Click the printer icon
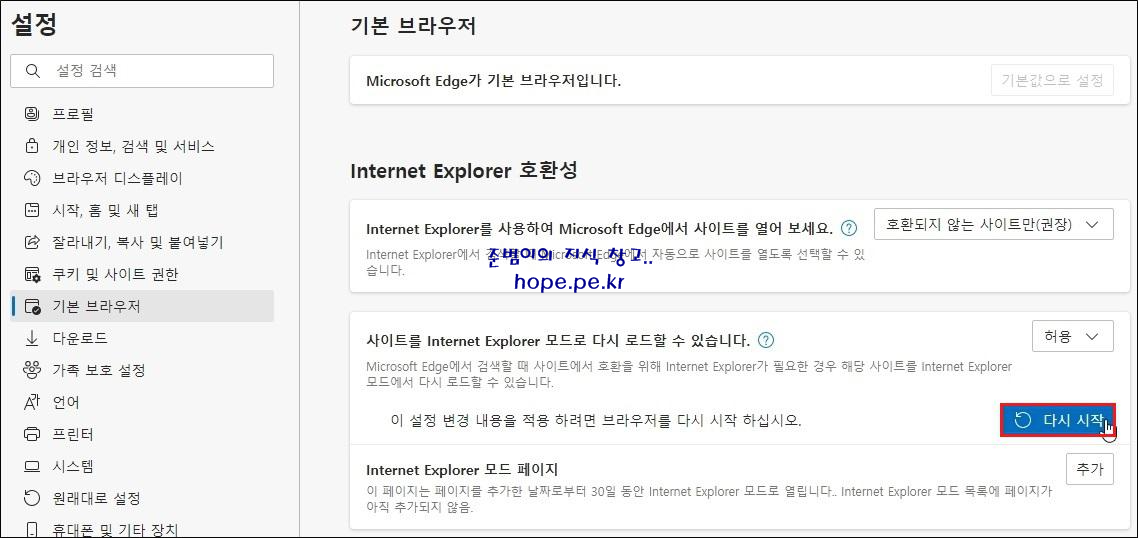This screenshot has width=1138, height=538. coord(32,434)
